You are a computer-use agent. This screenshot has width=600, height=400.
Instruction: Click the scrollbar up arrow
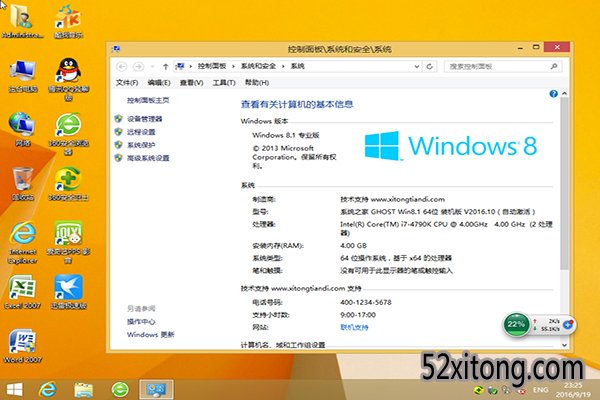pyautogui.click(x=564, y=93)
